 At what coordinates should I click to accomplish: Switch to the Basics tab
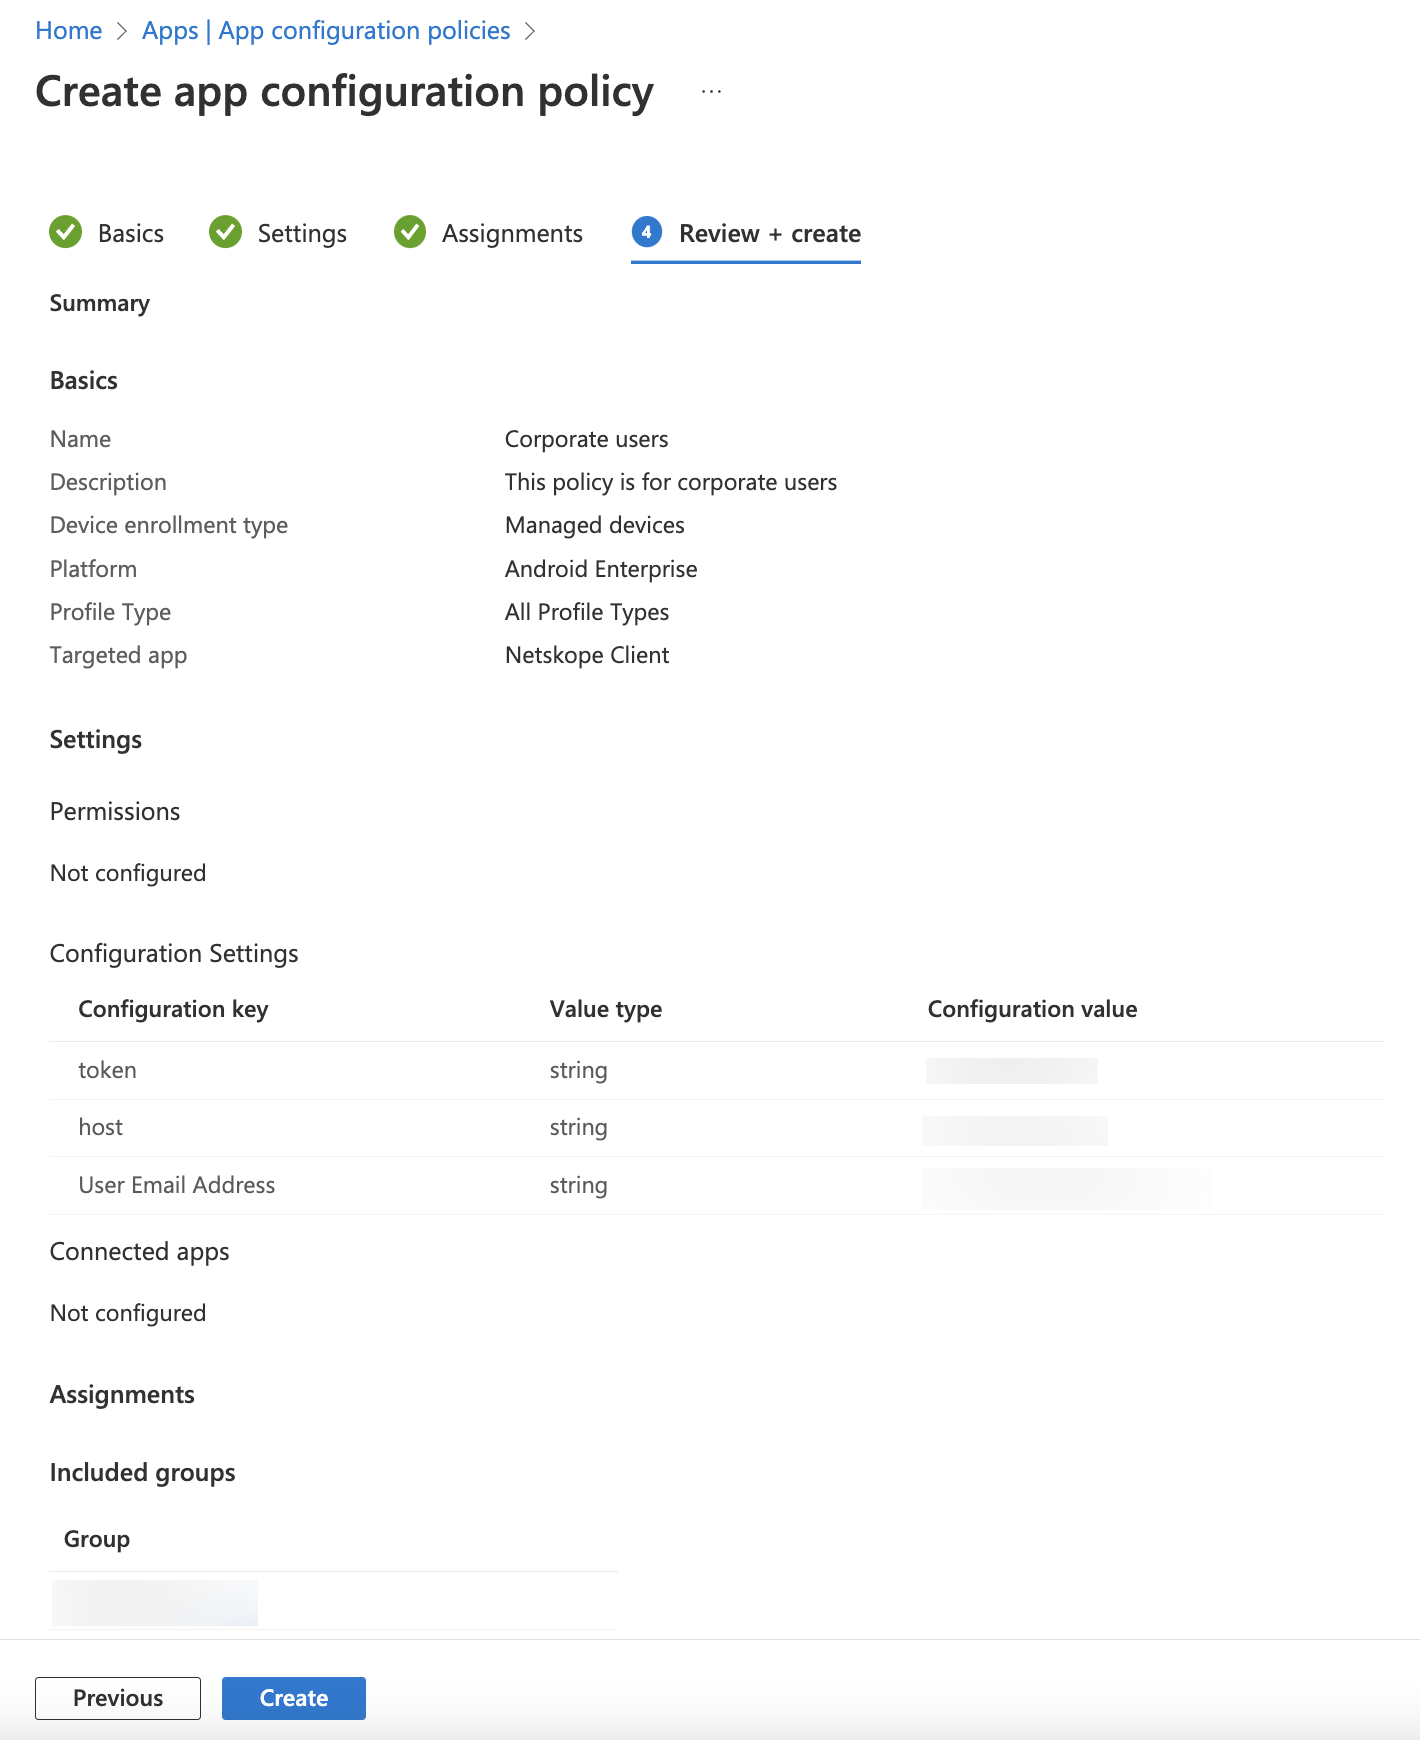coord(130,233)
